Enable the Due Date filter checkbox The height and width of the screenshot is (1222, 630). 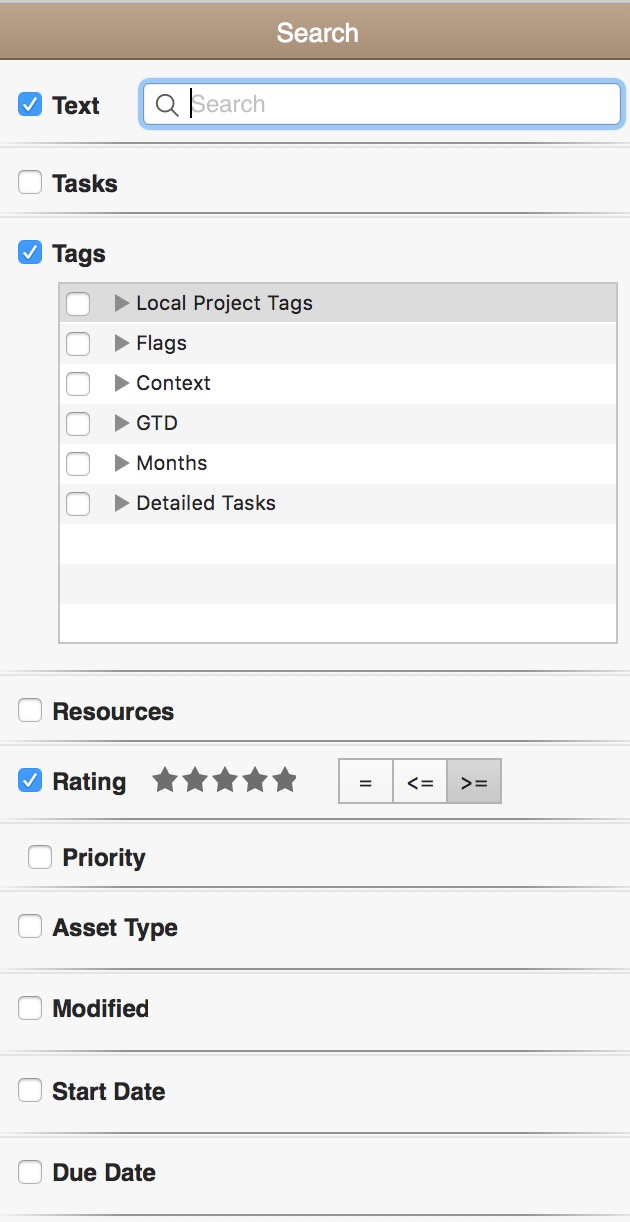click(30, 1172)
